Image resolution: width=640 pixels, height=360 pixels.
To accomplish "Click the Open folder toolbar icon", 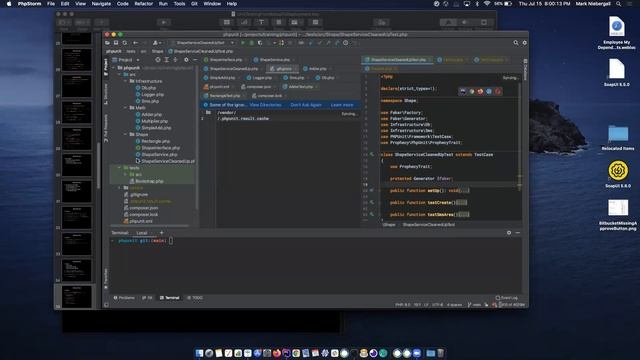I will [107, 42].
